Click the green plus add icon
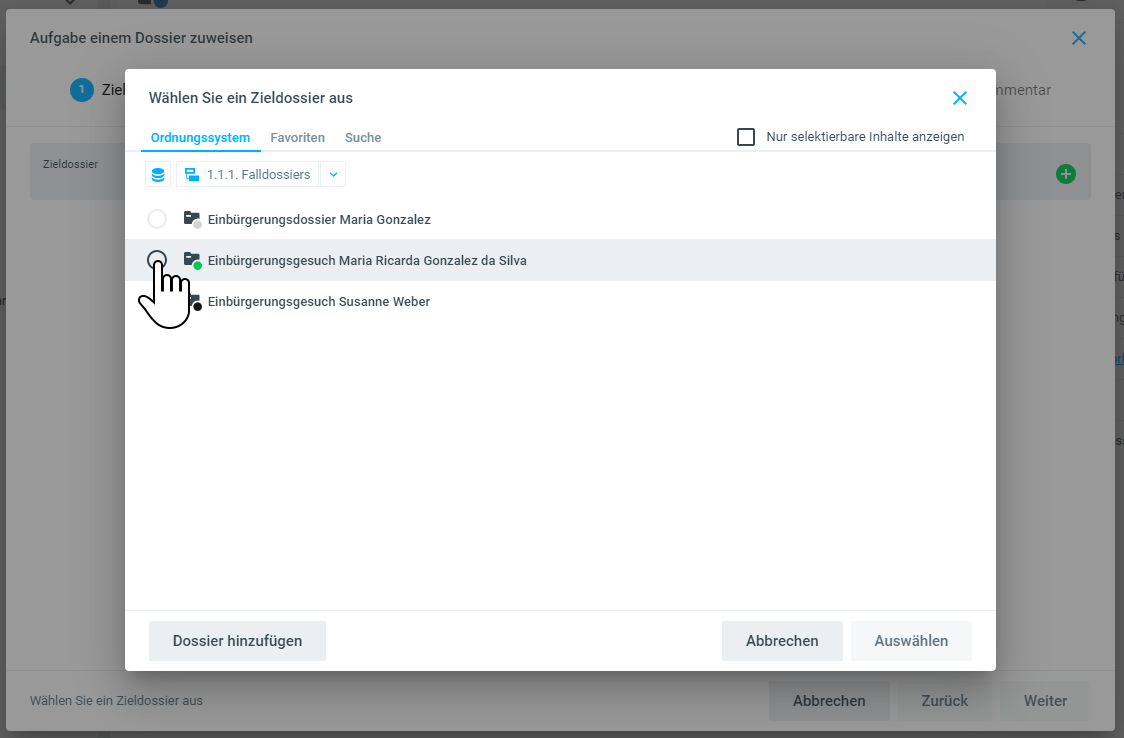The image size is (1124, 738). pyautogui.click(x=1066, y=174)
